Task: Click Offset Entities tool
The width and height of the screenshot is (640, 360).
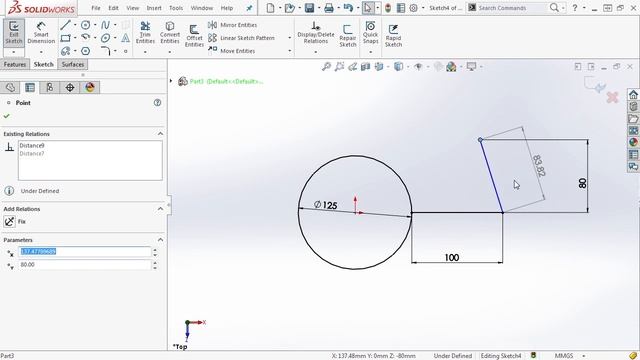Action: pyautogui.click(x=194, y=36)
